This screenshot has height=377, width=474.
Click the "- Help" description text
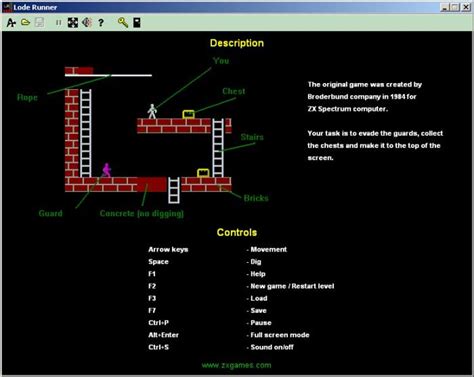pos(256,274)
